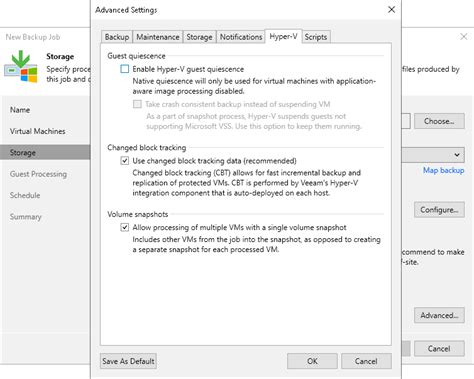Go to the Notifications tab

[x=241, y=37]
